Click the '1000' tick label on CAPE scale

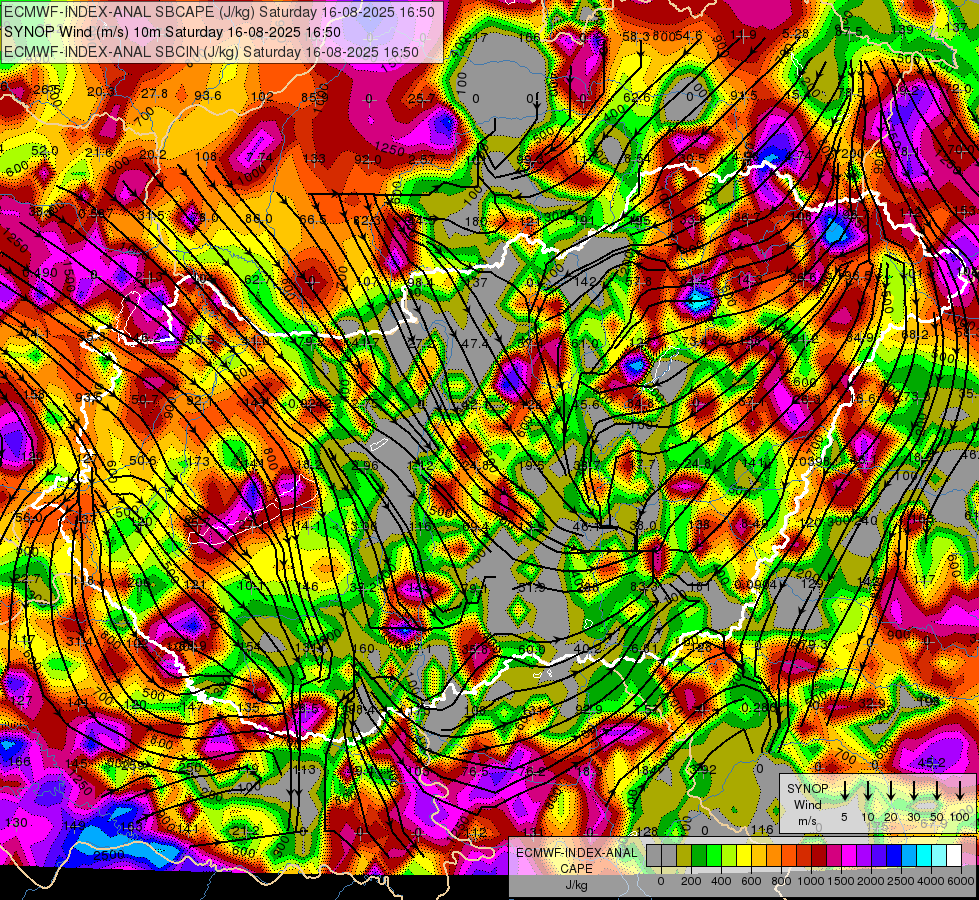[x=811, y=881]
